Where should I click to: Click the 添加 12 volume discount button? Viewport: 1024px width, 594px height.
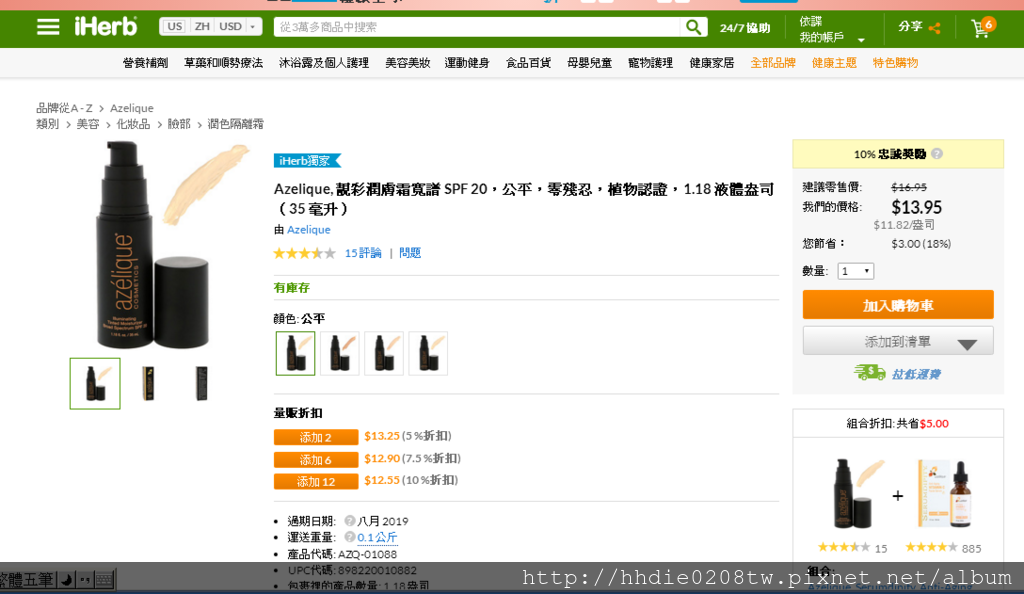316,482
